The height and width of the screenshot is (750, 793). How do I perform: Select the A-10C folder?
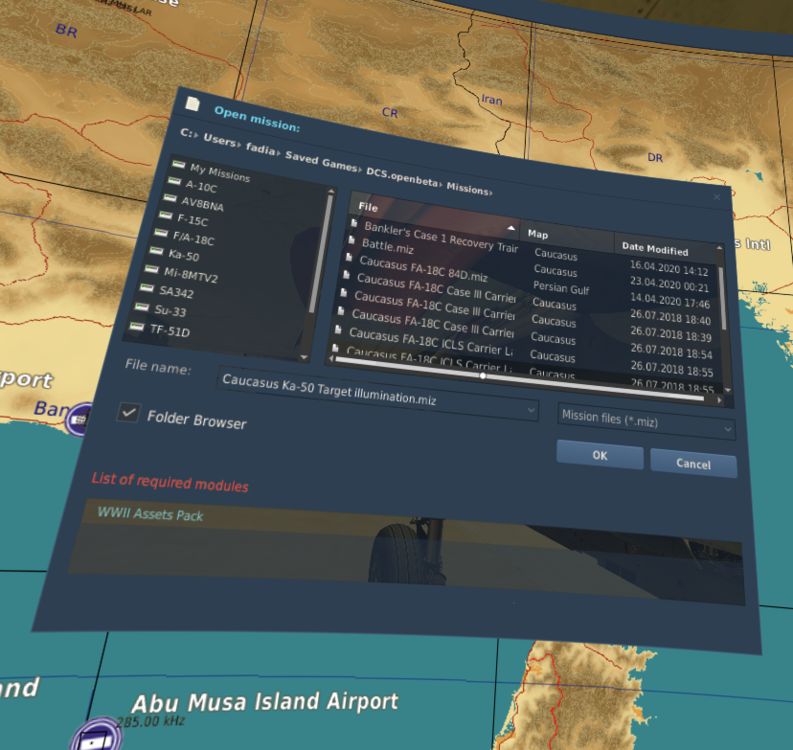click(x=201, y=186)
